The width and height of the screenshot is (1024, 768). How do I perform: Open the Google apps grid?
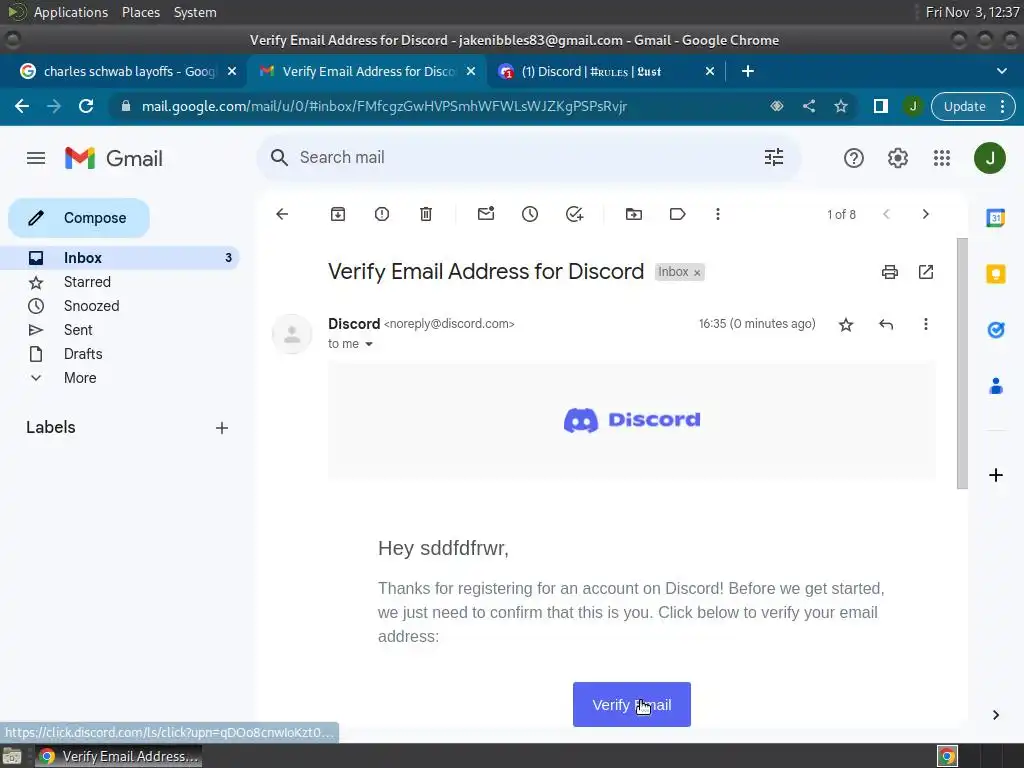942,158
